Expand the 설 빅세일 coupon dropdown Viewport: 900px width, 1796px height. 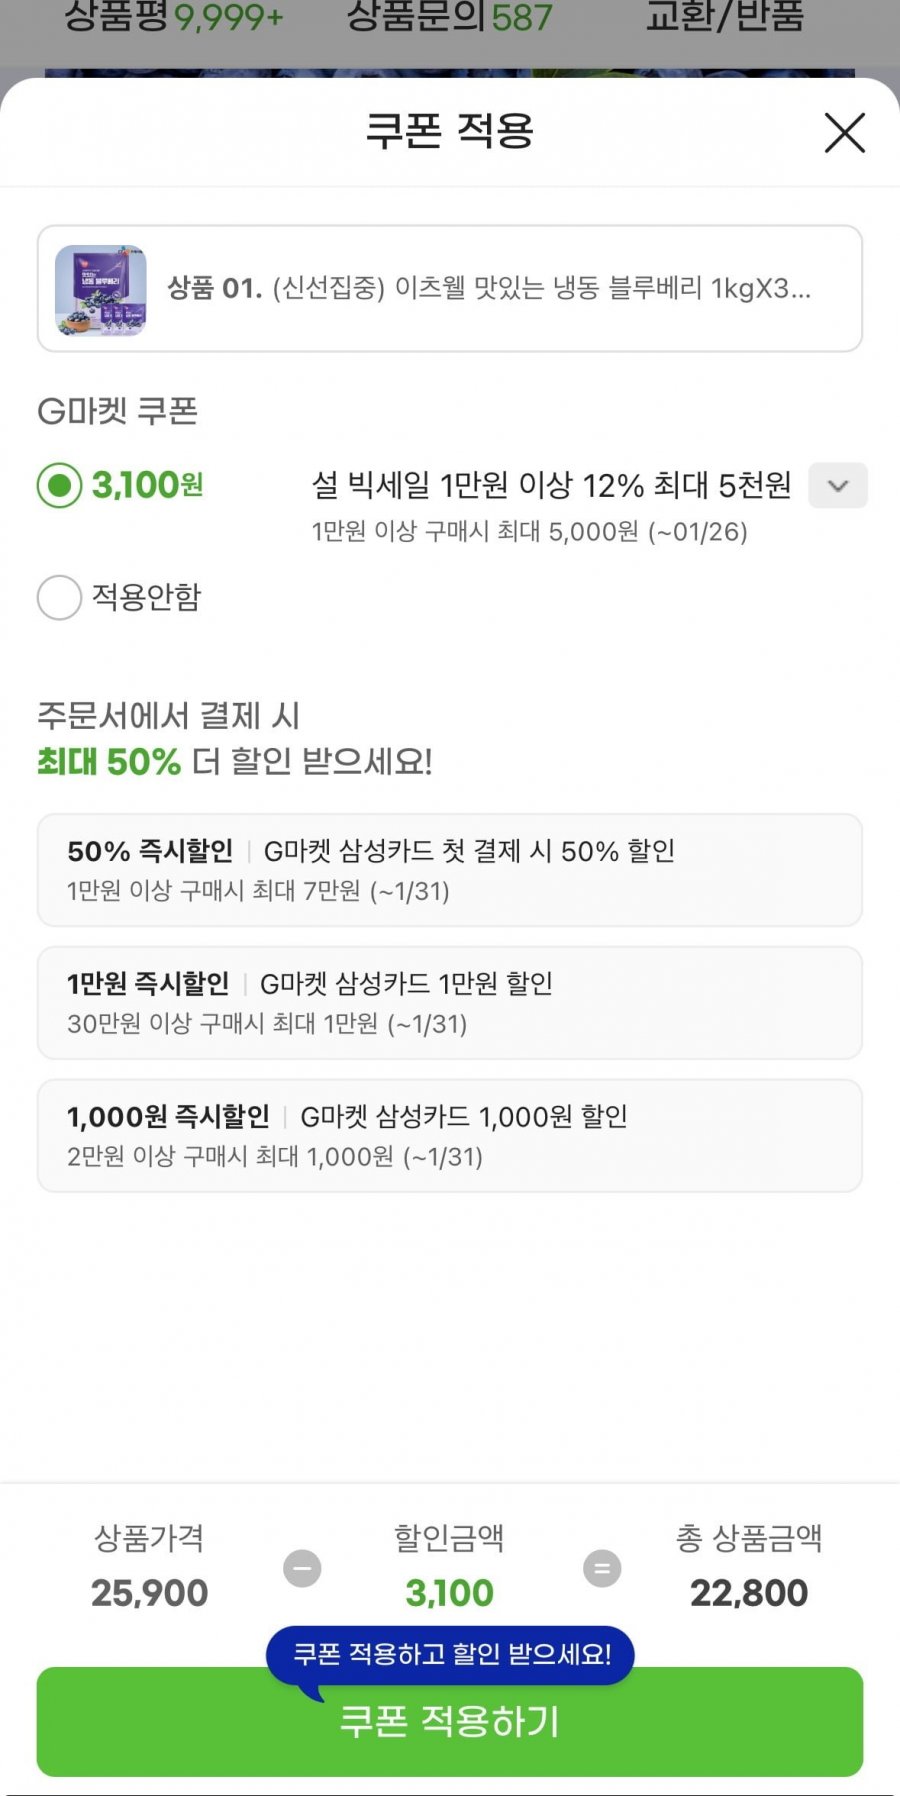pos(837,486)
